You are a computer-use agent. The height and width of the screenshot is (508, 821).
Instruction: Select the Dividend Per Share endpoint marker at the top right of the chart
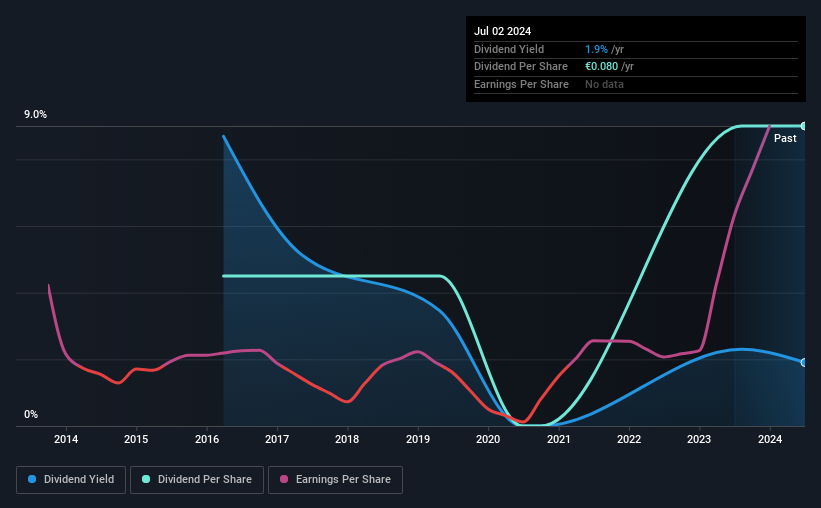(804, 126)
